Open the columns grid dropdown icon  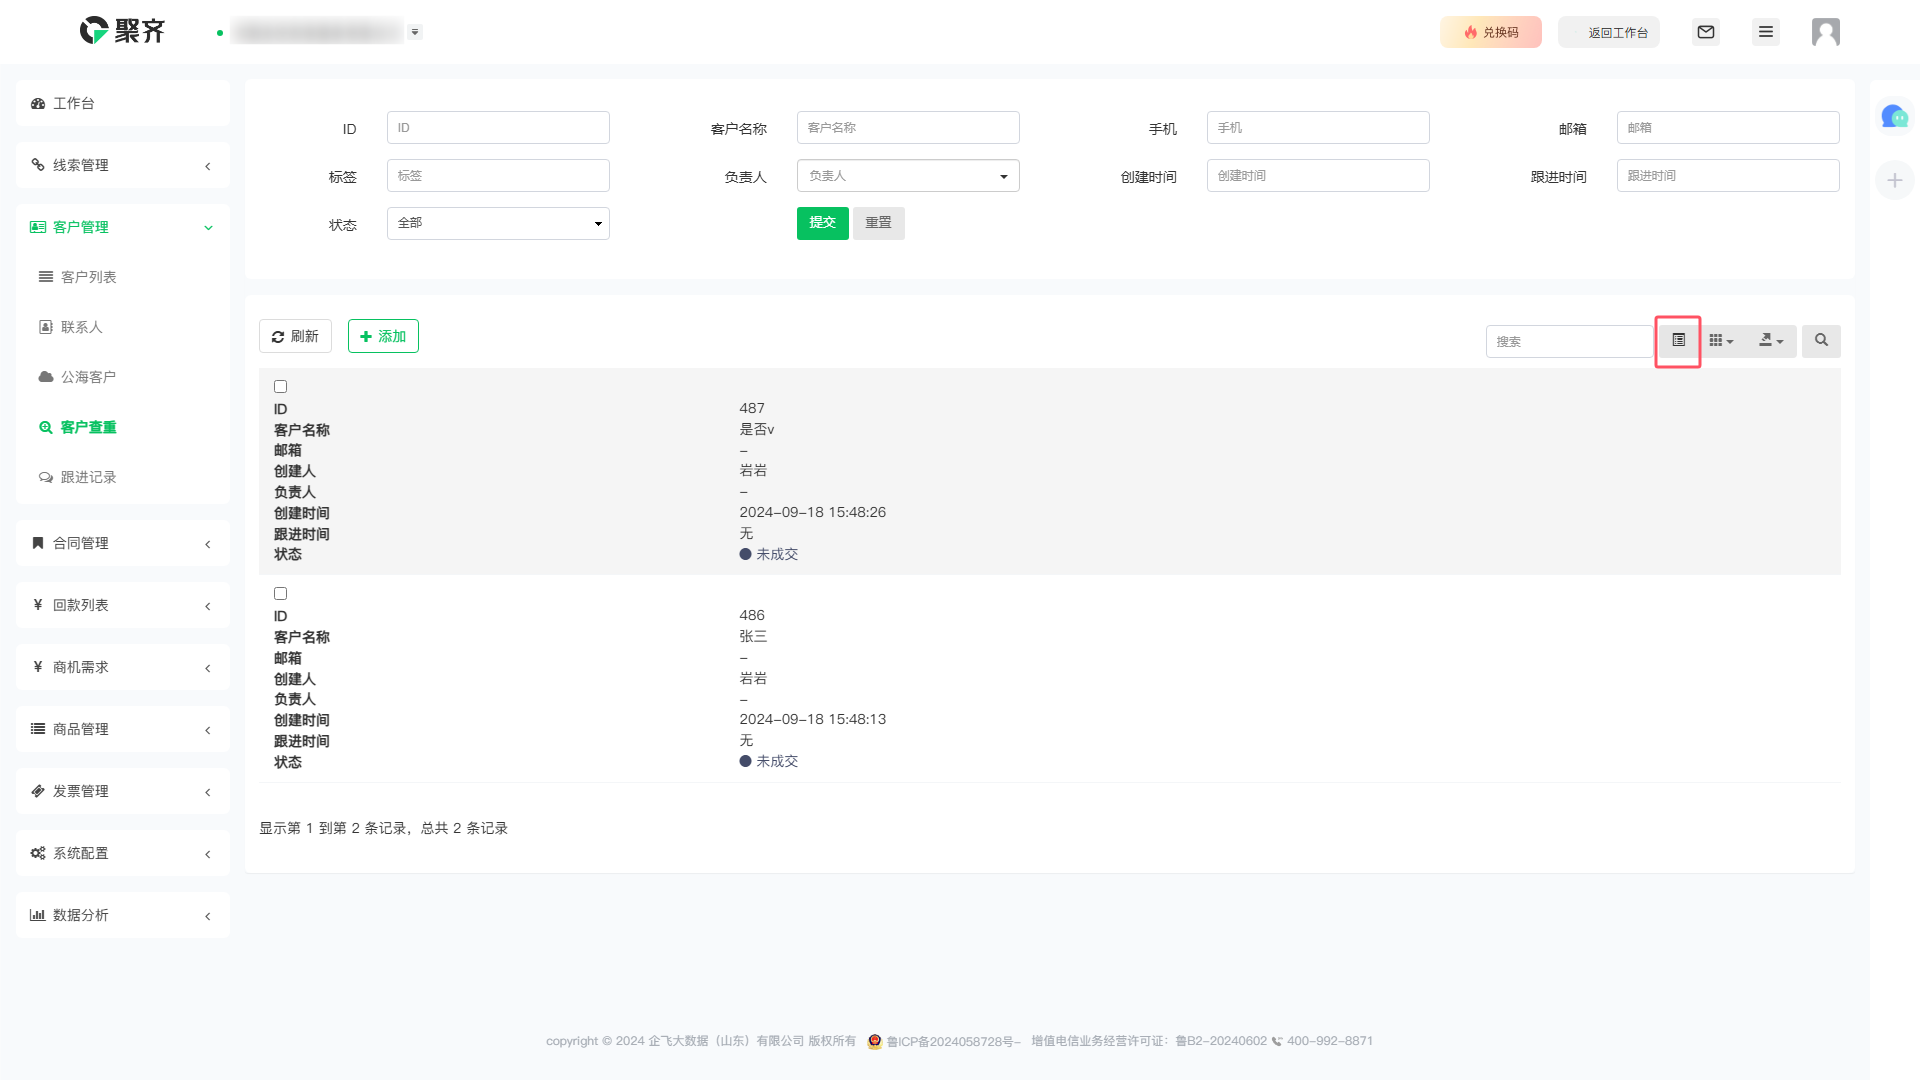1721,341
